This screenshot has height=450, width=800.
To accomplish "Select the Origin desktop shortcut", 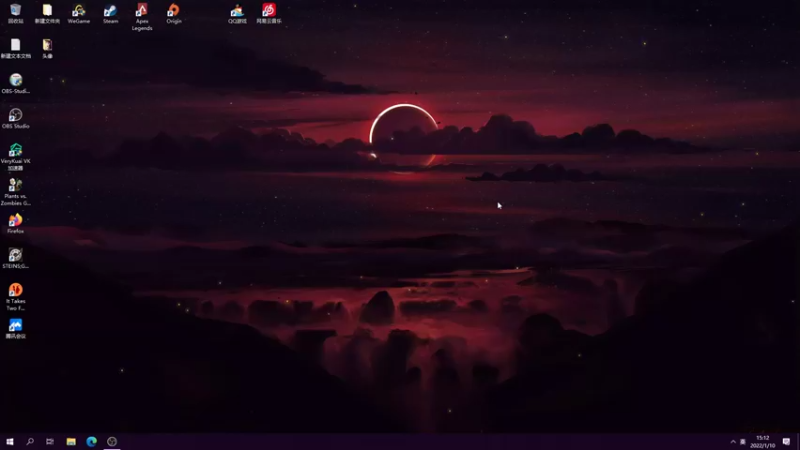I will [173, 14].
